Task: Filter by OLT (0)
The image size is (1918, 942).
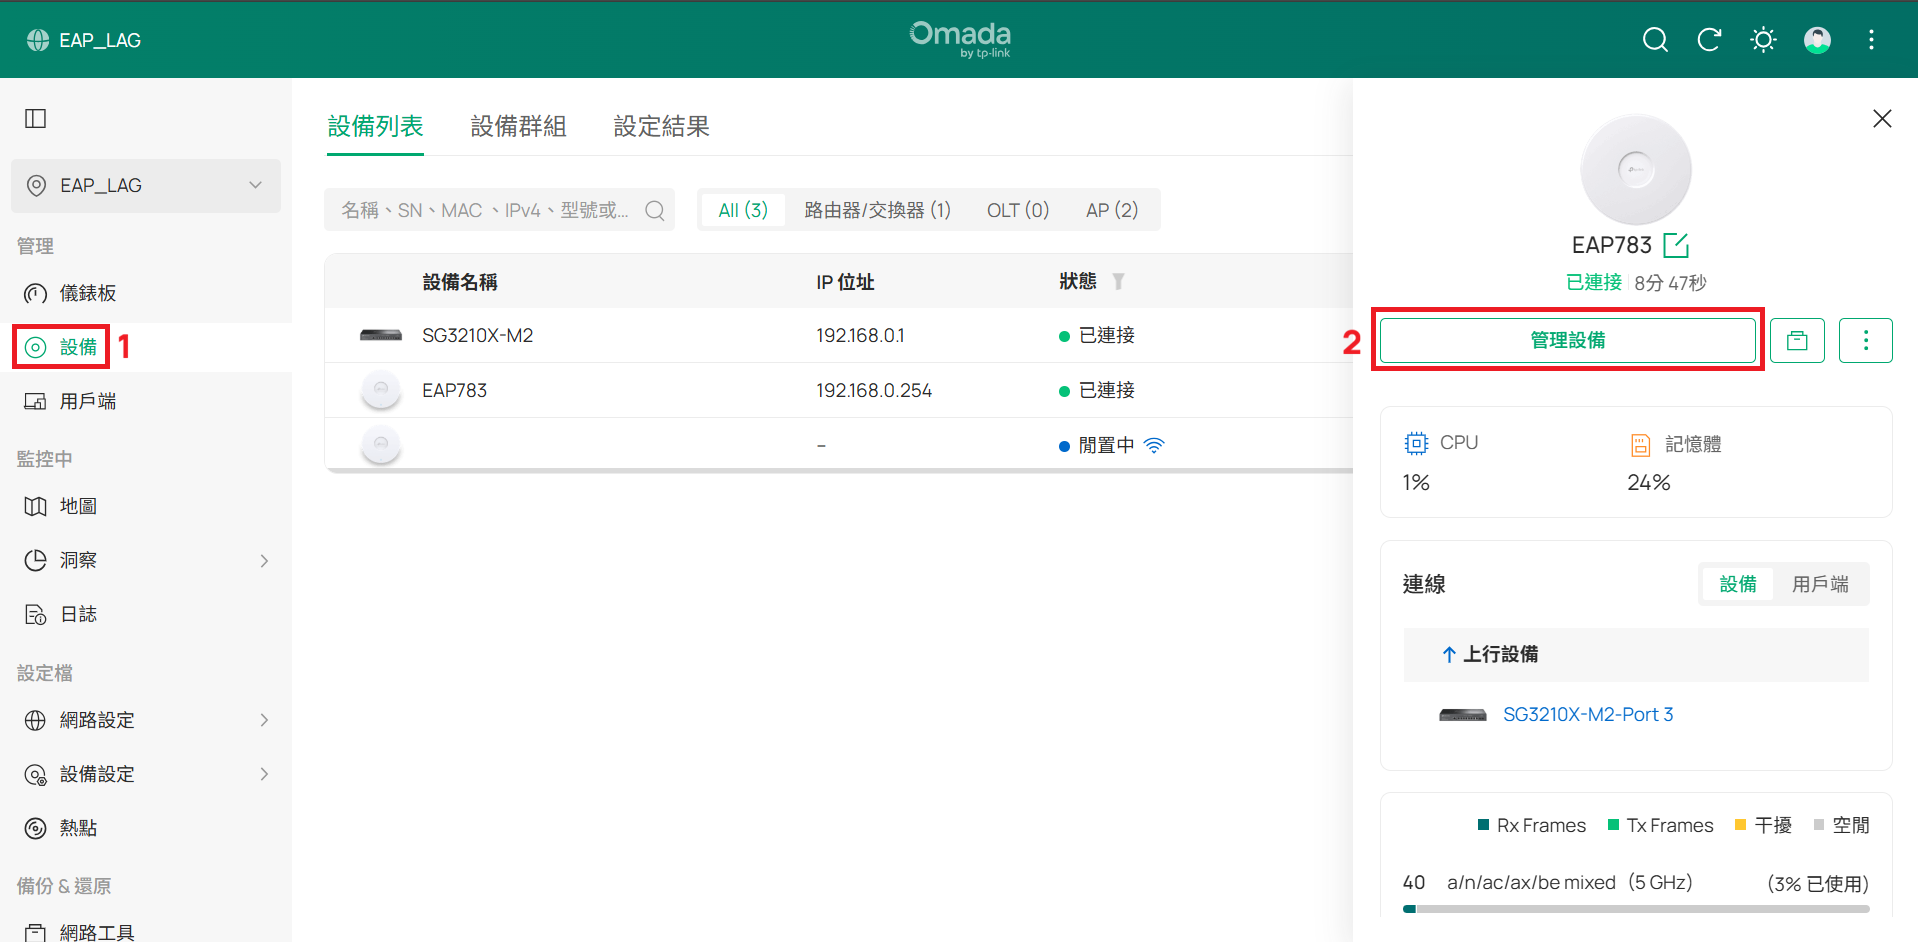Action: (1018, 210)
